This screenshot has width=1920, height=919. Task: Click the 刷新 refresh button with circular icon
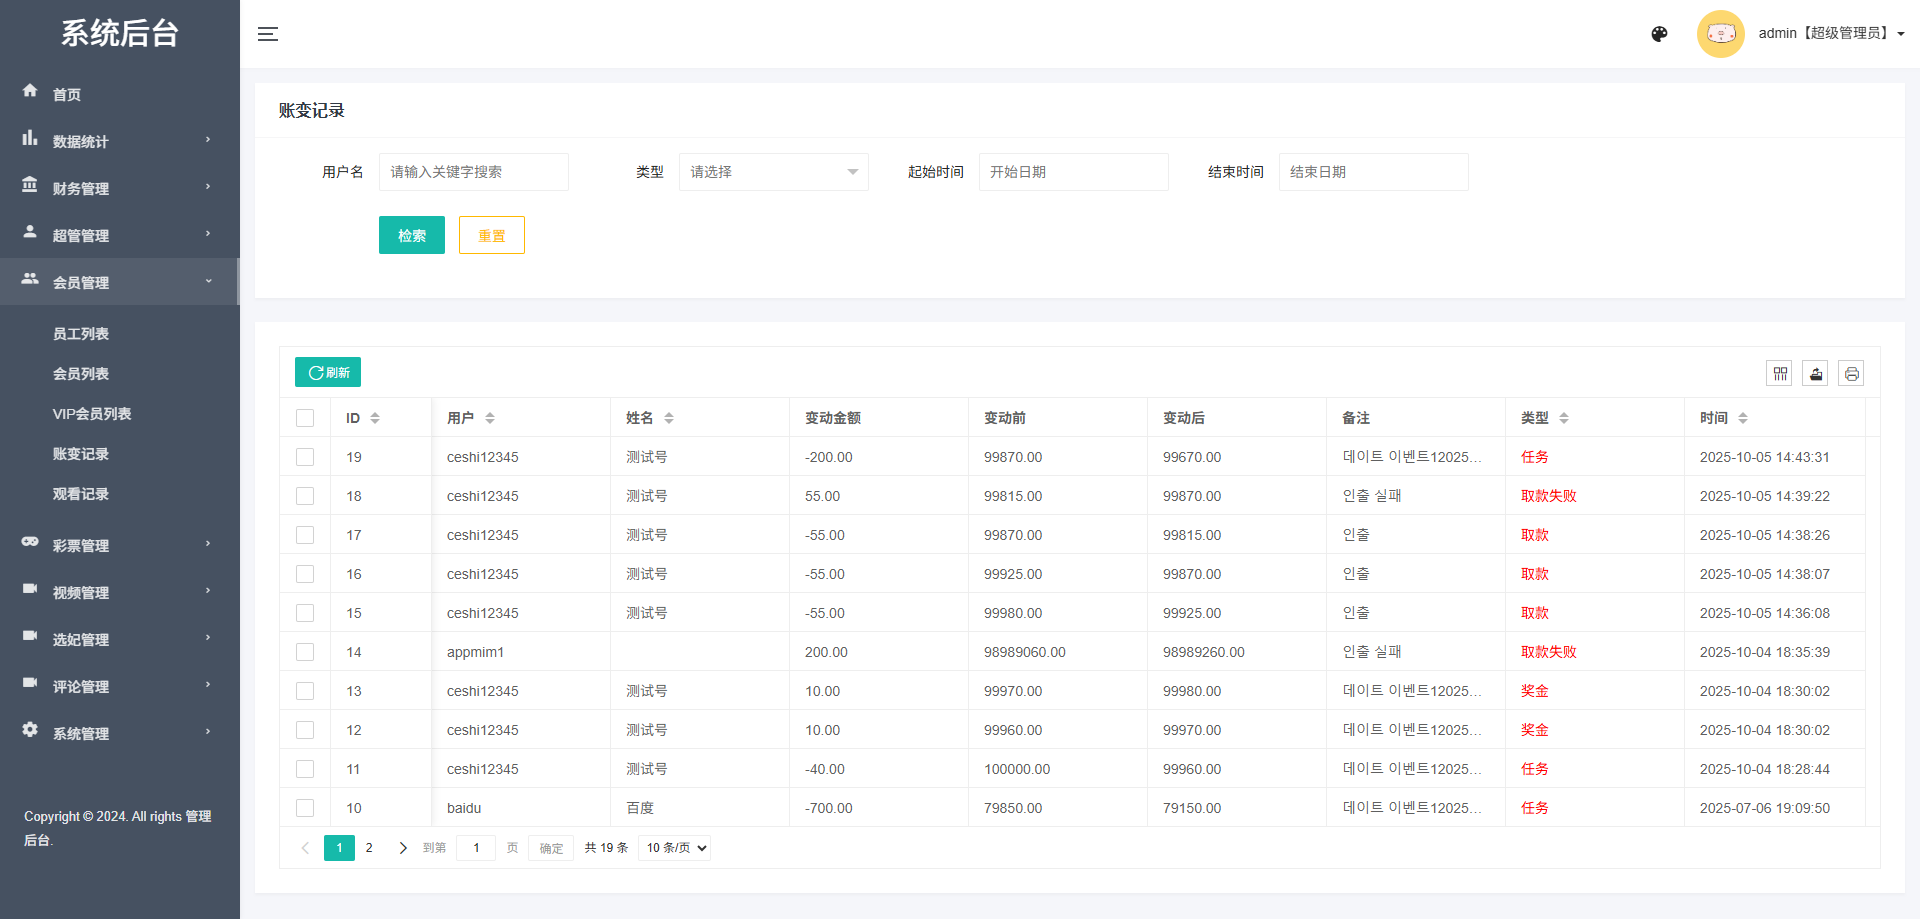[327, 372]
